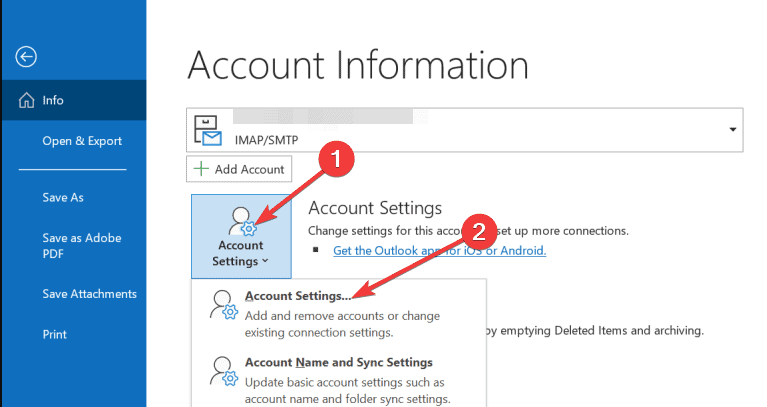Viewport: 767px width, 407px height.
Task: Click the person-gear icon on Account Settings button
Action: (242, 221)
